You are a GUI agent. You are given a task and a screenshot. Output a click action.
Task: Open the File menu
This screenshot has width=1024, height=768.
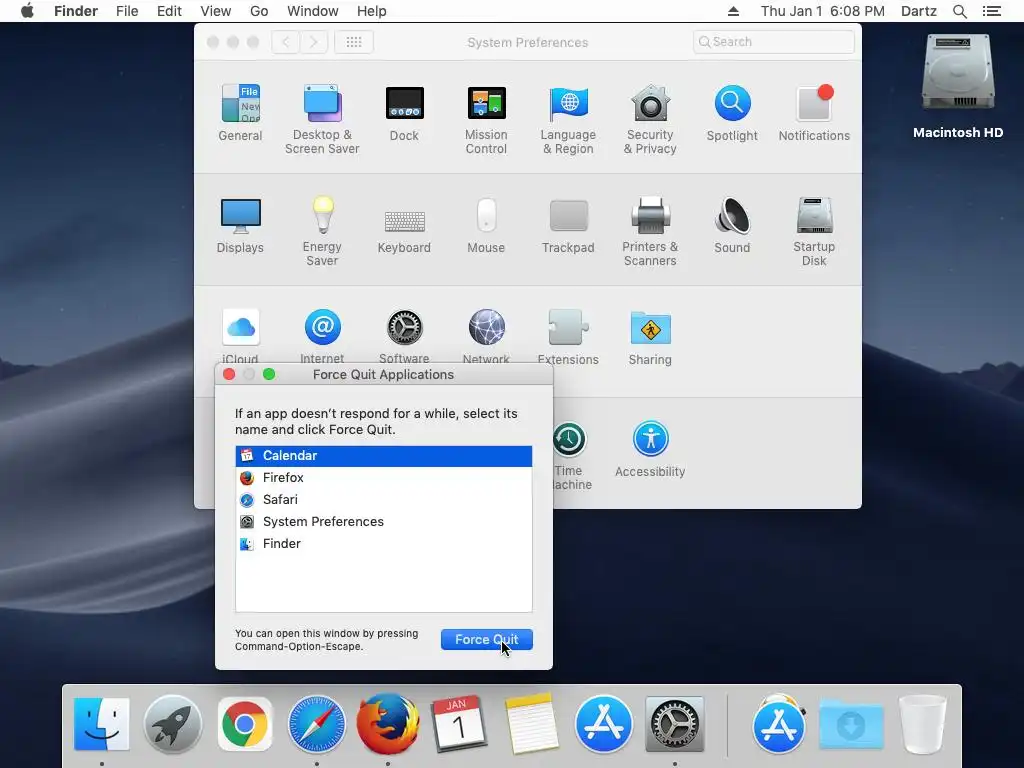[127, 11]
